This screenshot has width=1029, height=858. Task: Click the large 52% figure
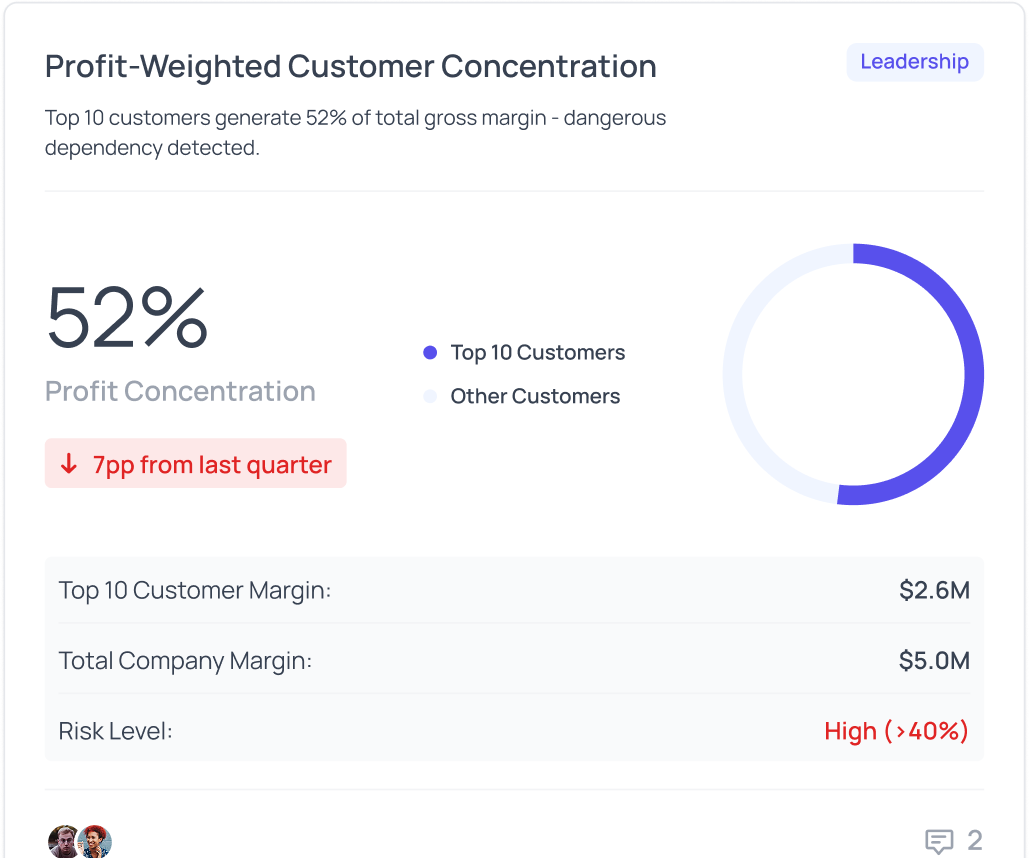127,317
